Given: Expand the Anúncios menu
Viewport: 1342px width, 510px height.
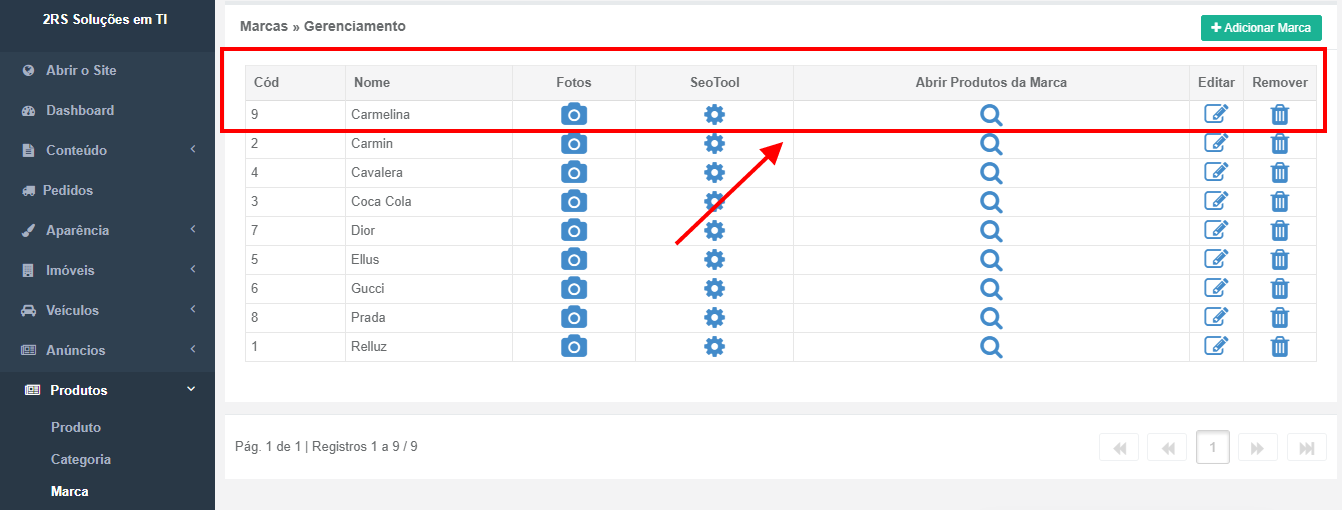Looking at the screenshot, I should [107, 350].
